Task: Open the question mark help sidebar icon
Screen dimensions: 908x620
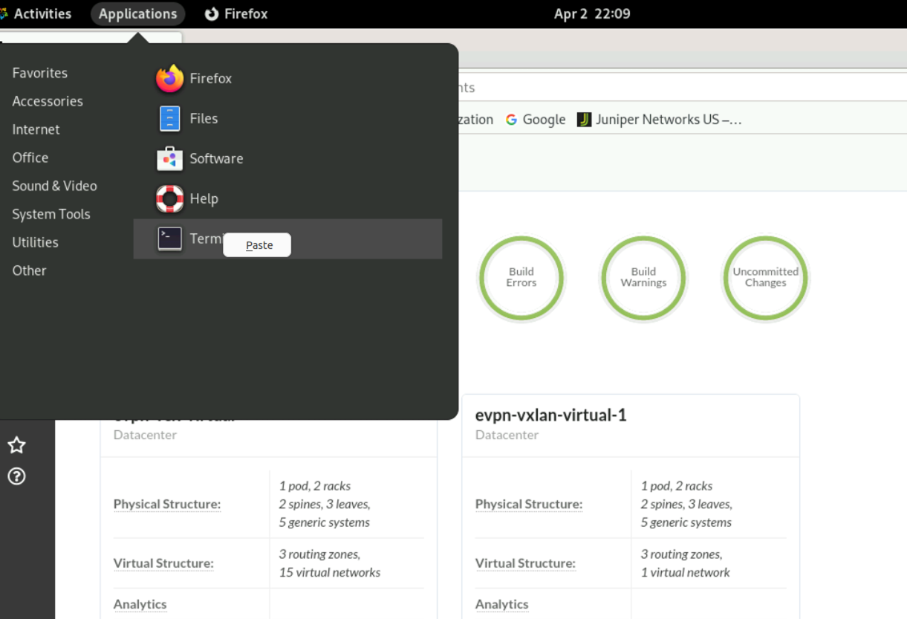Action: point(17,476)
